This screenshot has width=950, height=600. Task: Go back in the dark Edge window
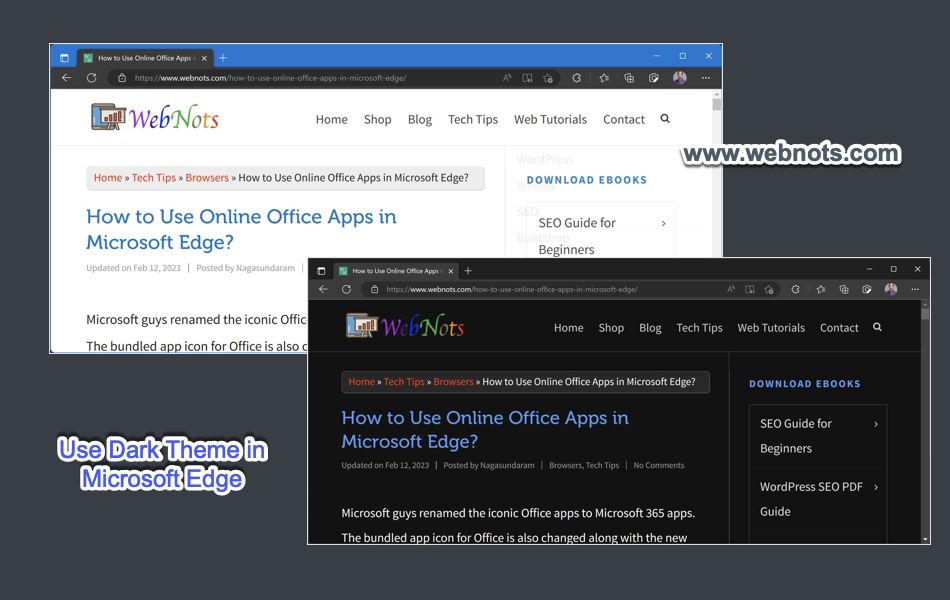pyautogui.click(x=324, y=289)
